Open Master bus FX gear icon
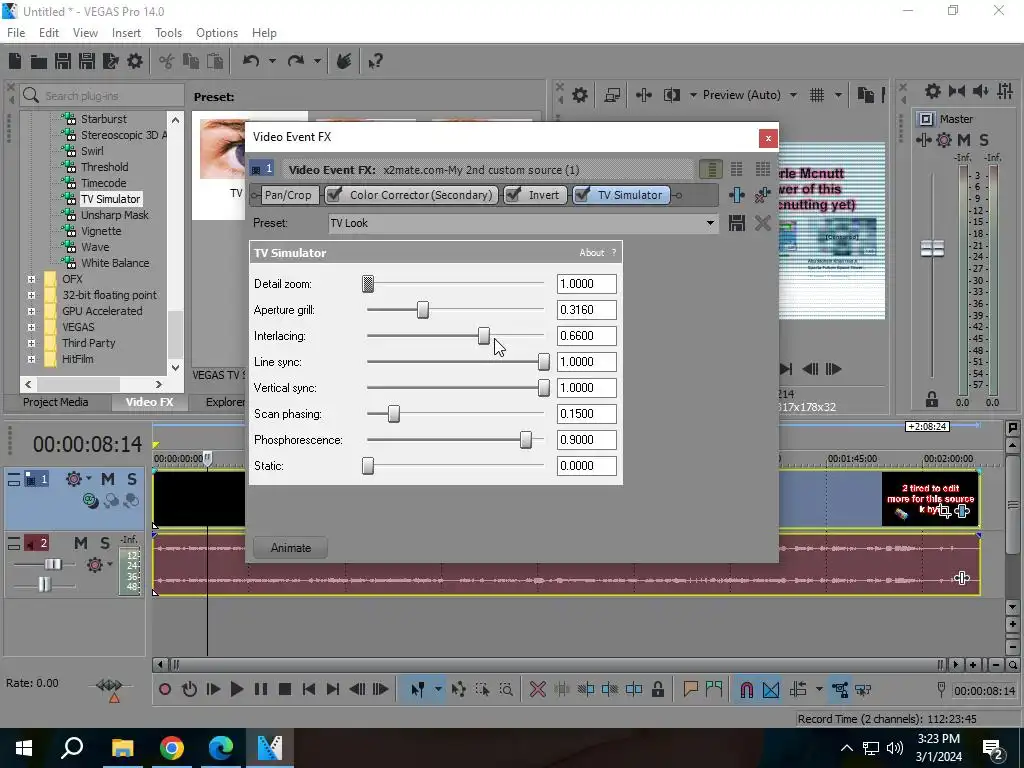 (944, 140)
